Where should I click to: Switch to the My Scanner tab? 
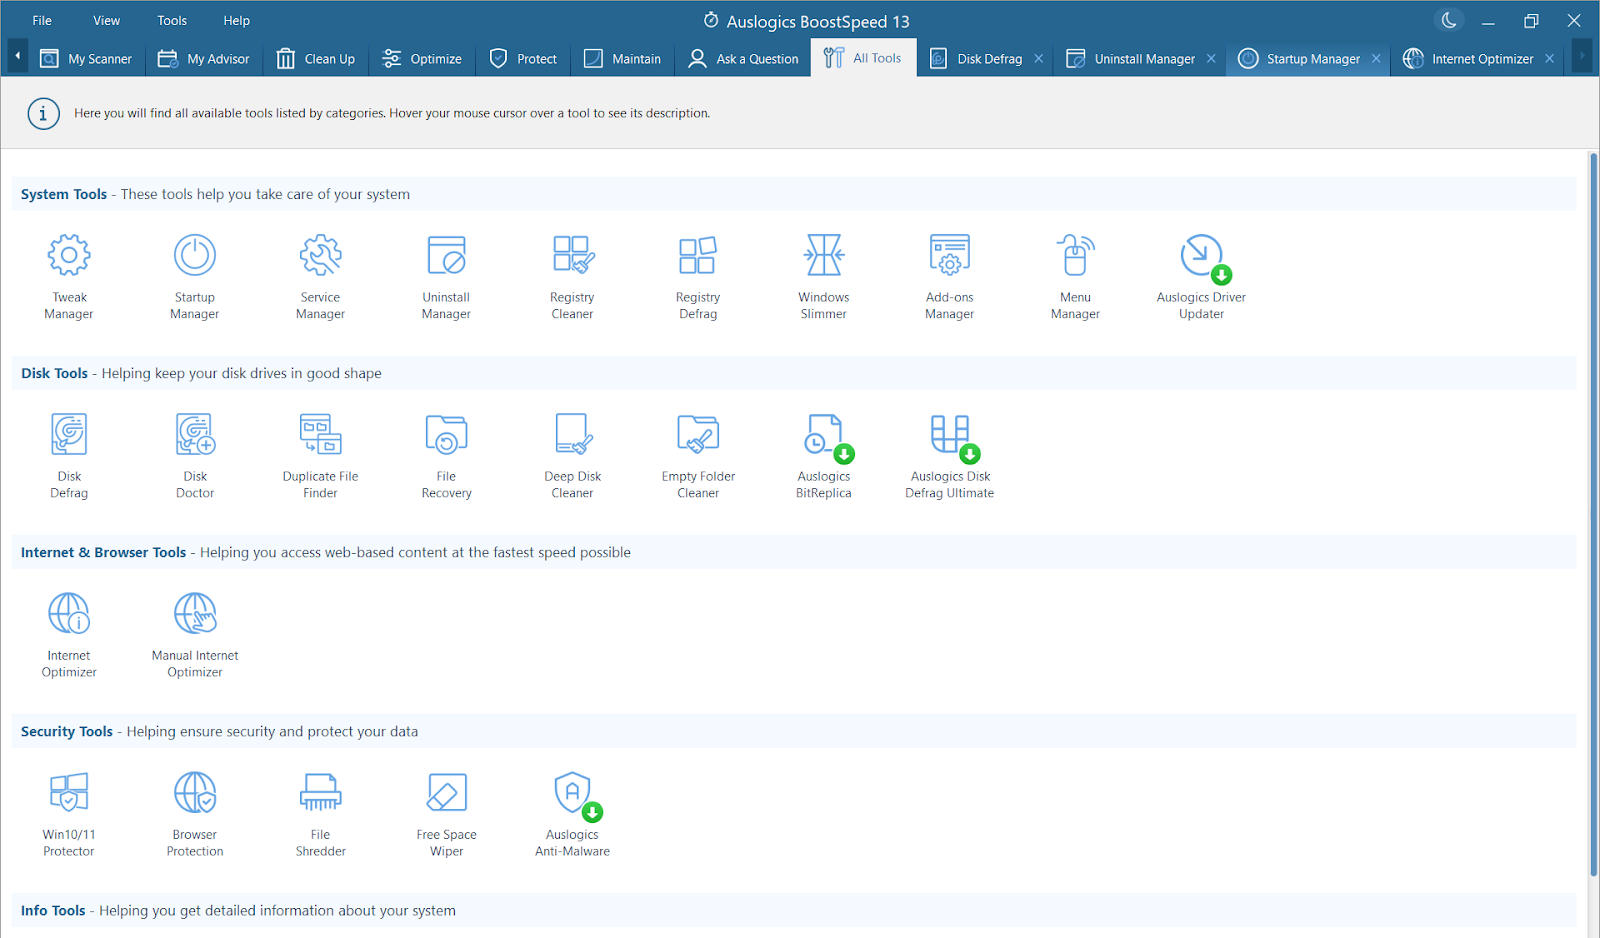coord(86,58)
